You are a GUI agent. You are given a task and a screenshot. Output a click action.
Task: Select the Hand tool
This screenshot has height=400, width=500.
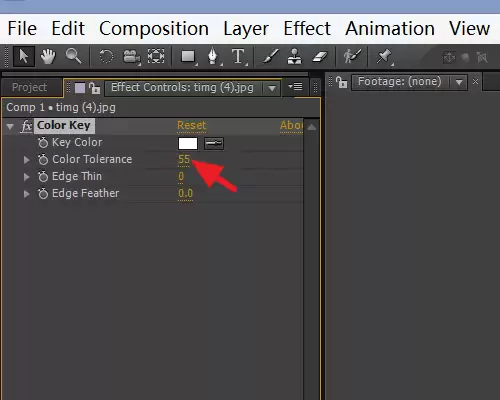[48, 56]
